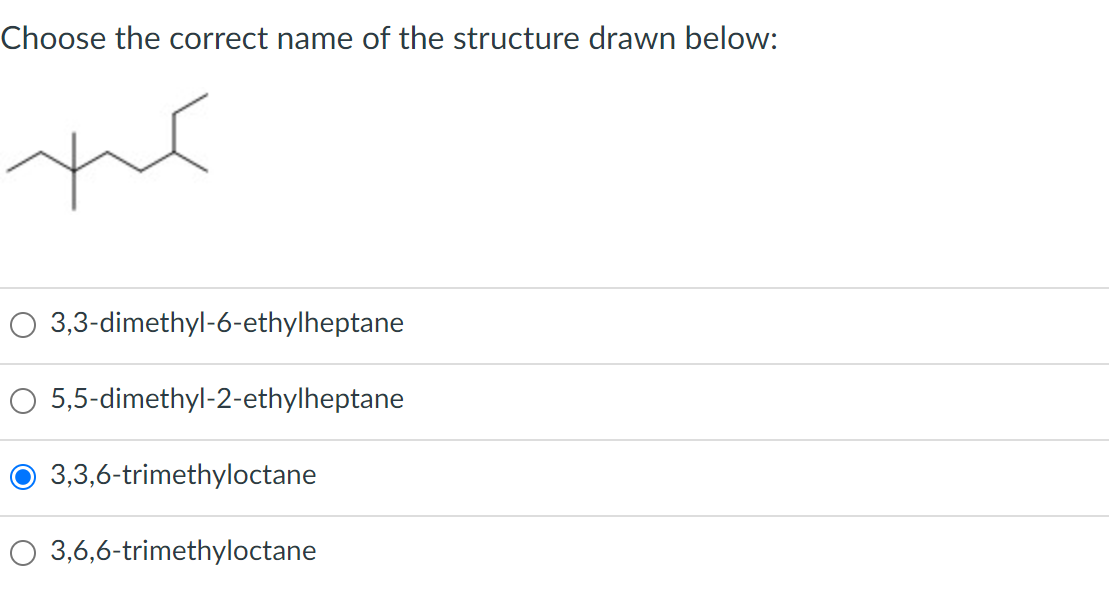Screen dimensions: 1109x597
Task: Click the quaternary carbon cross junction in the structure
Action: point(74,170)
